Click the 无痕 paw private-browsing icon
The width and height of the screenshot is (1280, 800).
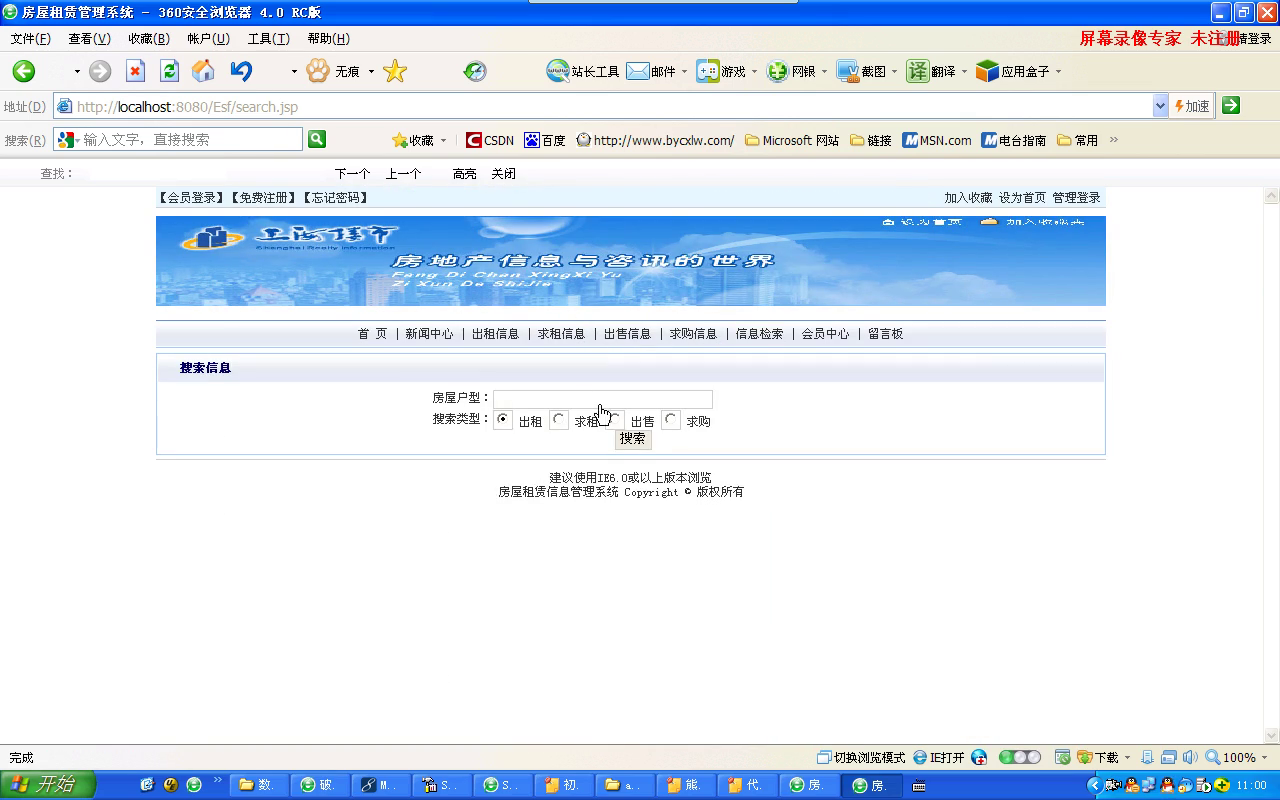pos(318,71)
